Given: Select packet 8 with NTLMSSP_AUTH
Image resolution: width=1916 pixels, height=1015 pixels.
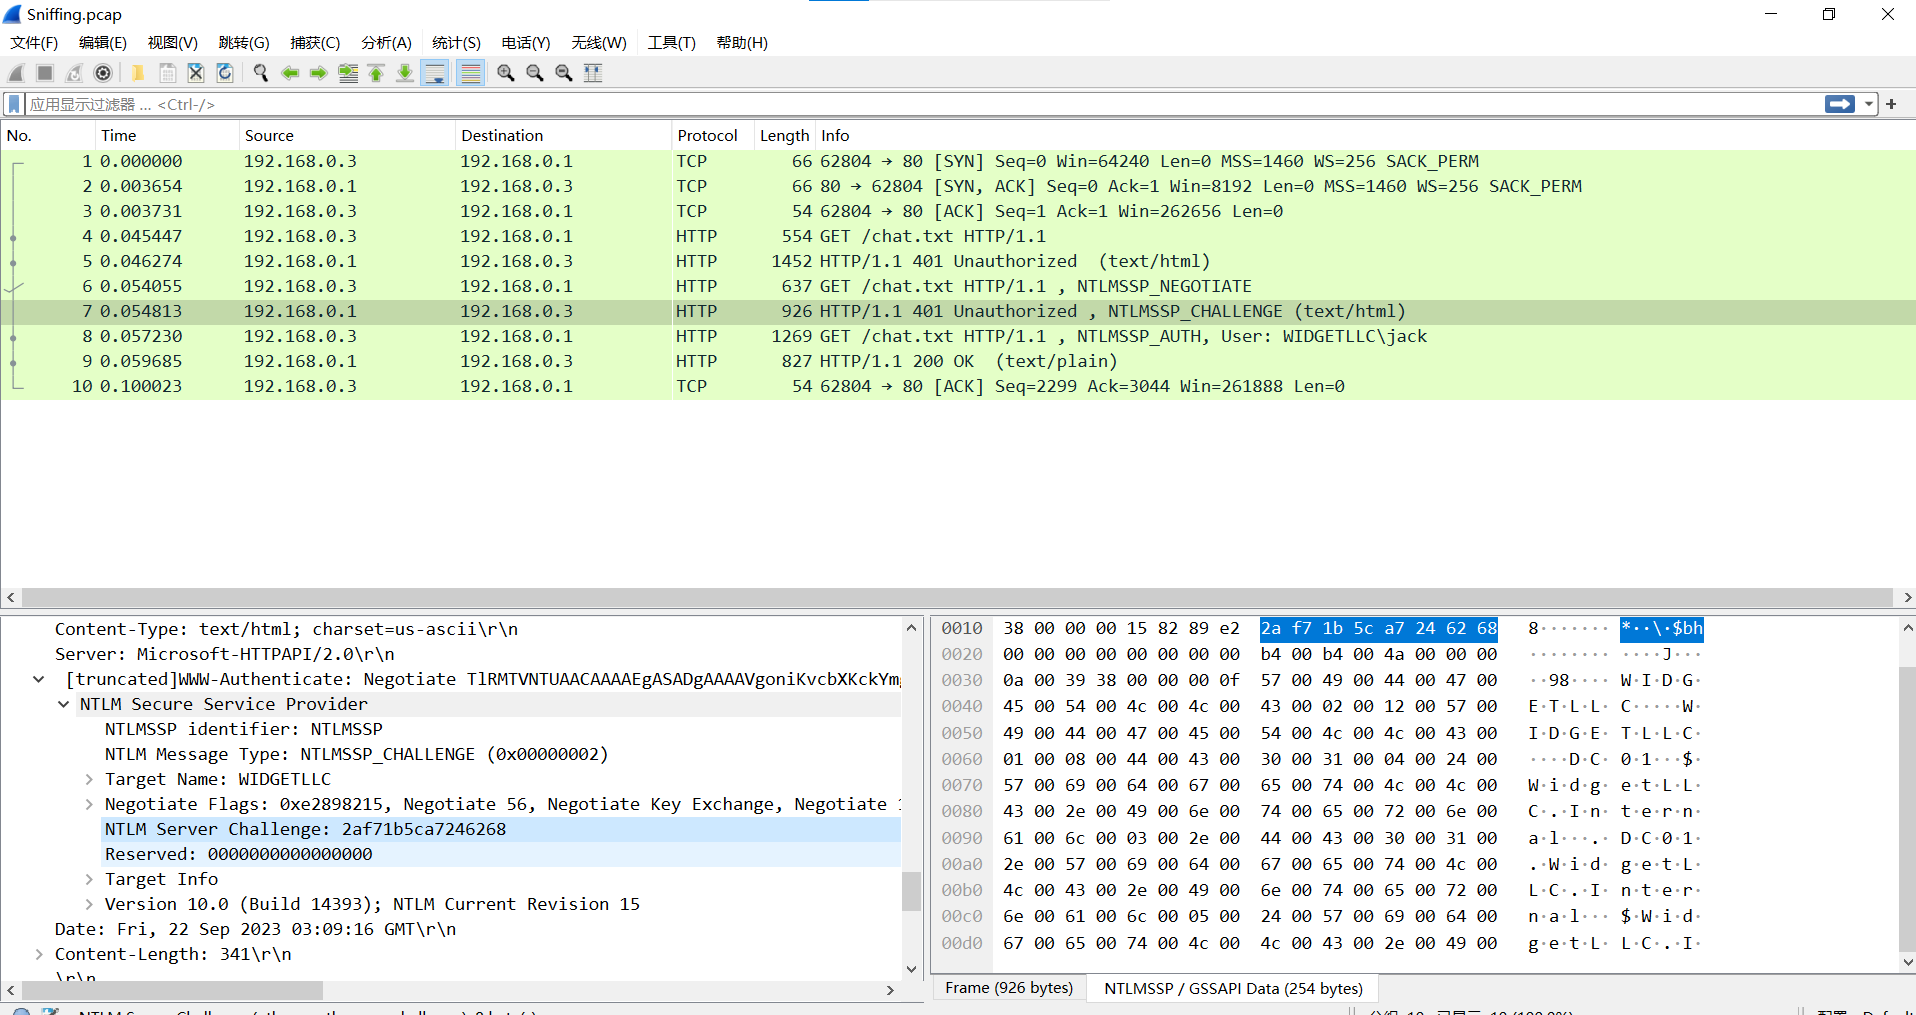Looking at the screenshot, I should 958,336.
